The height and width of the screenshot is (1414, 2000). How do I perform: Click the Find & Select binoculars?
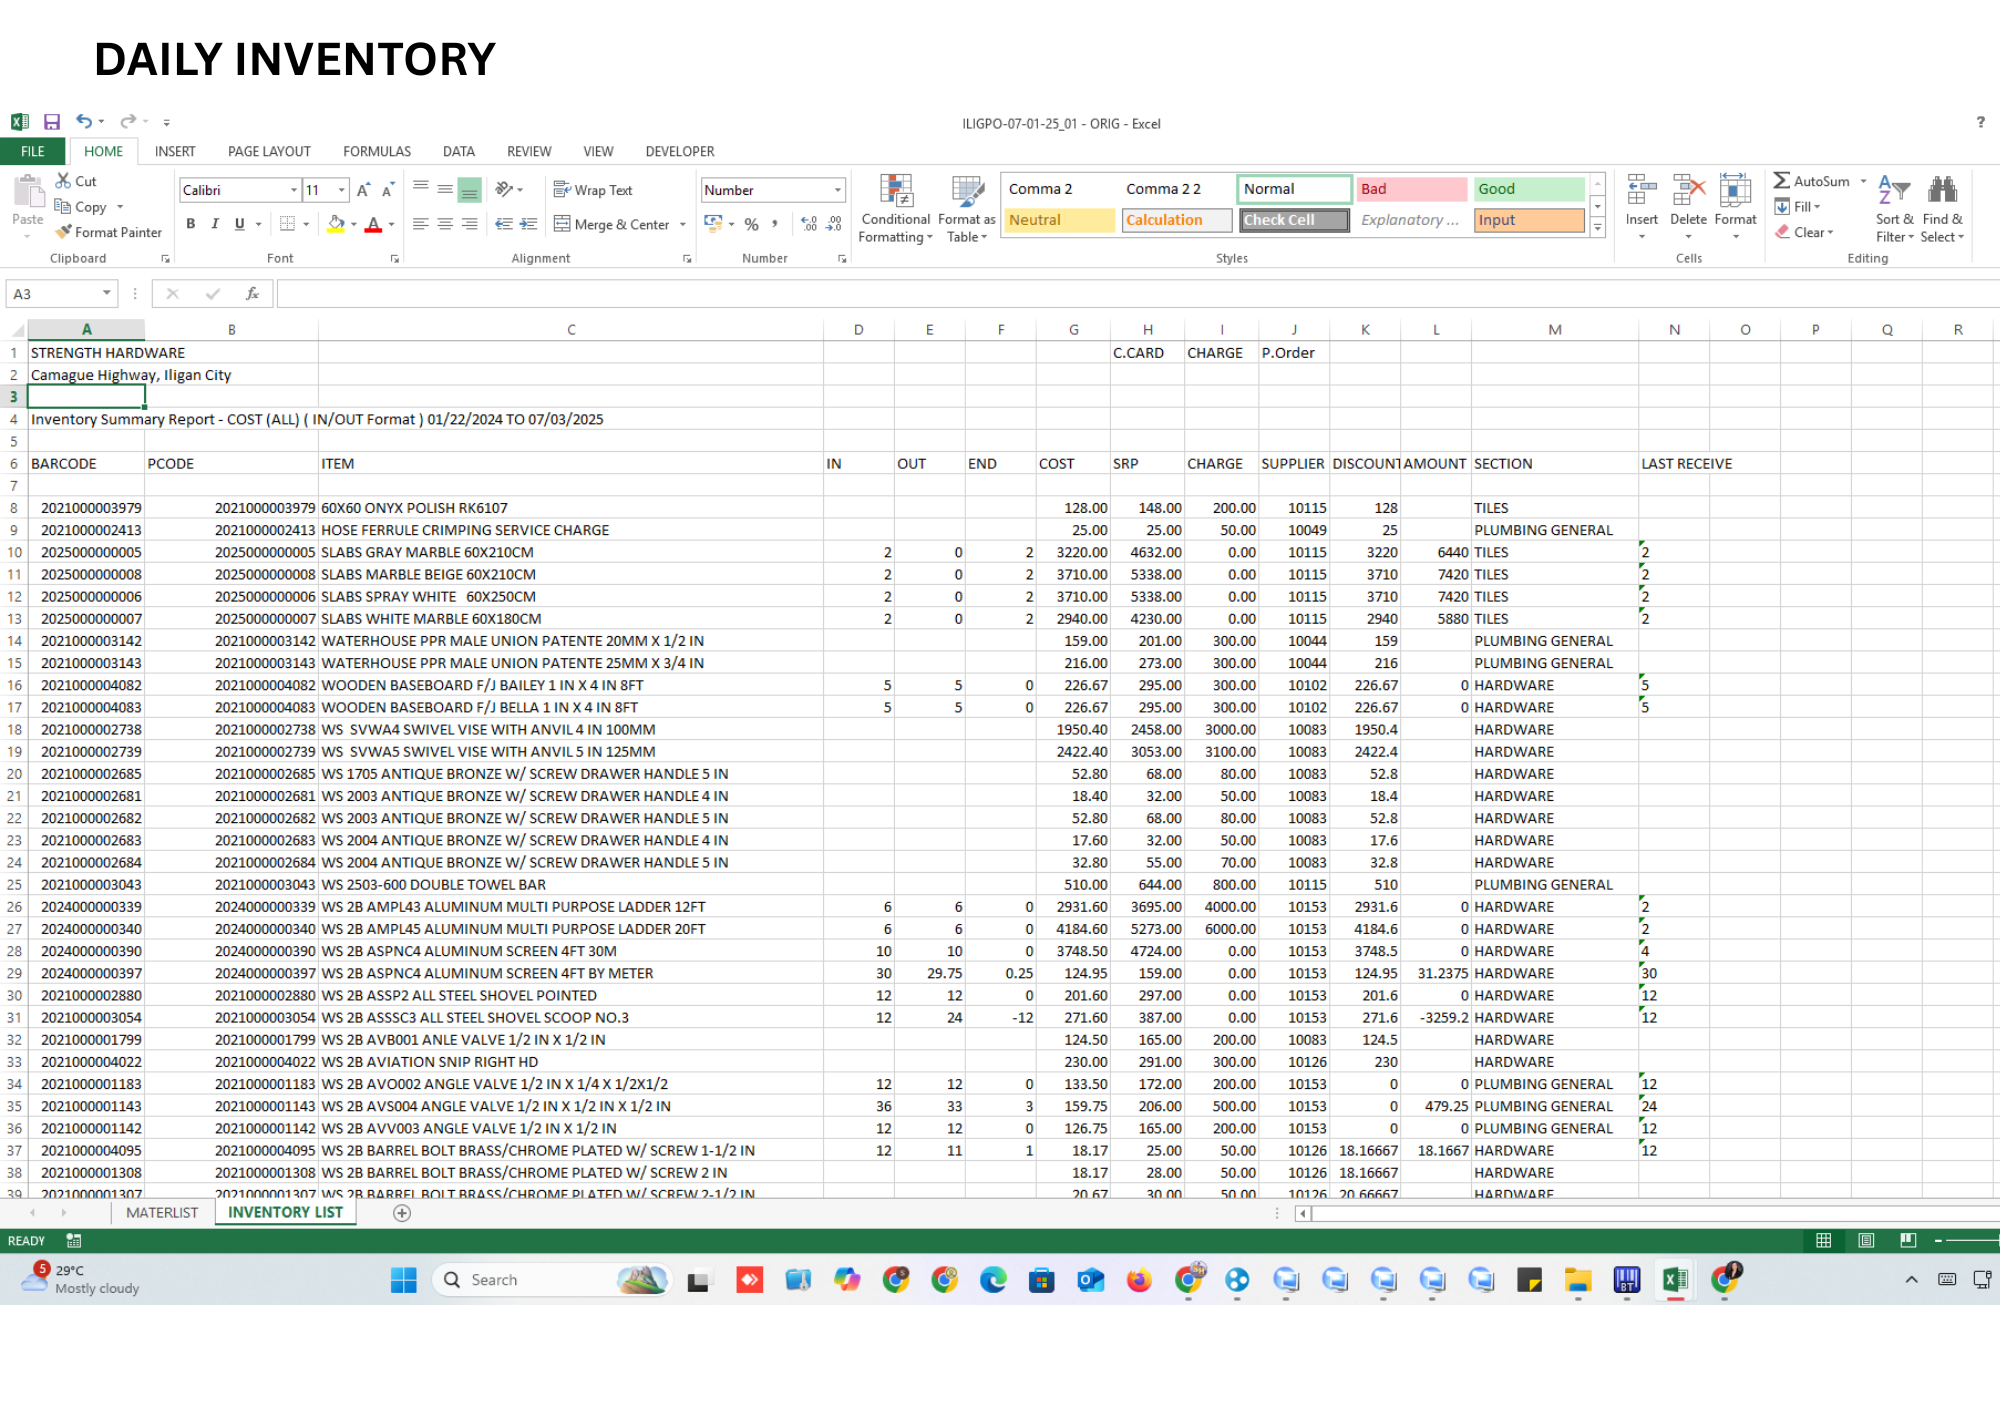click(x=1942, y=189)
